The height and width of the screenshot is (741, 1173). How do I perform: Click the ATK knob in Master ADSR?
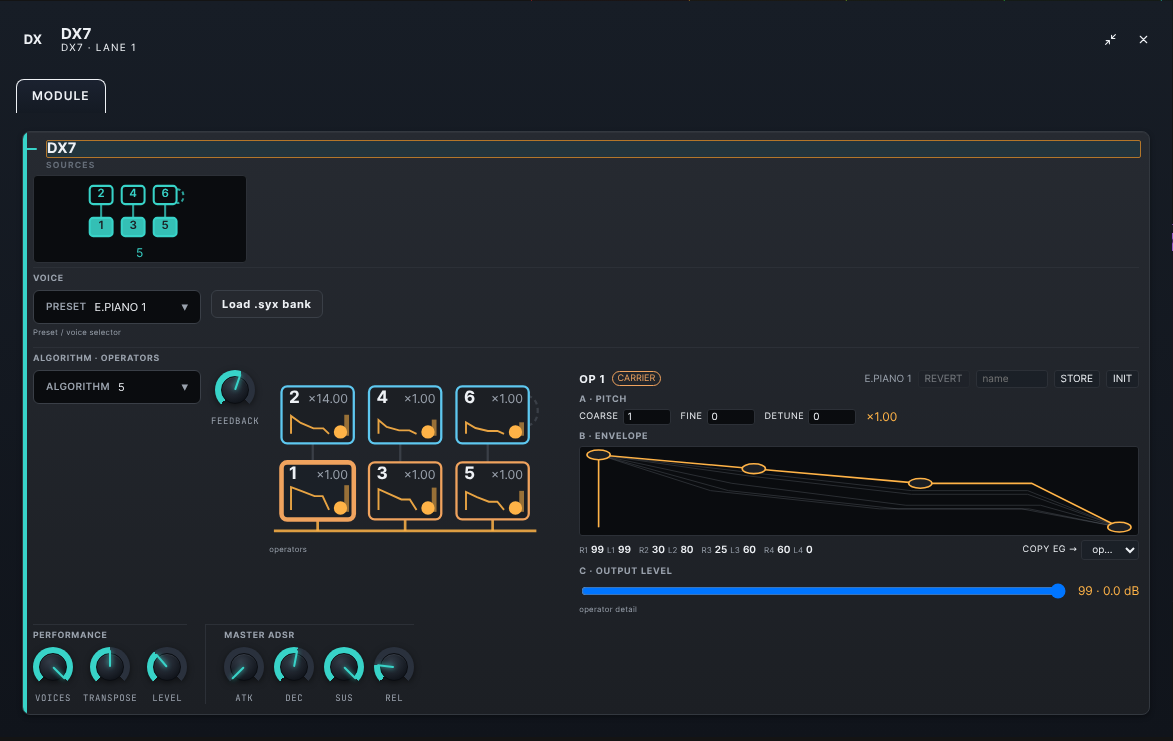click(x=244, y=667)
